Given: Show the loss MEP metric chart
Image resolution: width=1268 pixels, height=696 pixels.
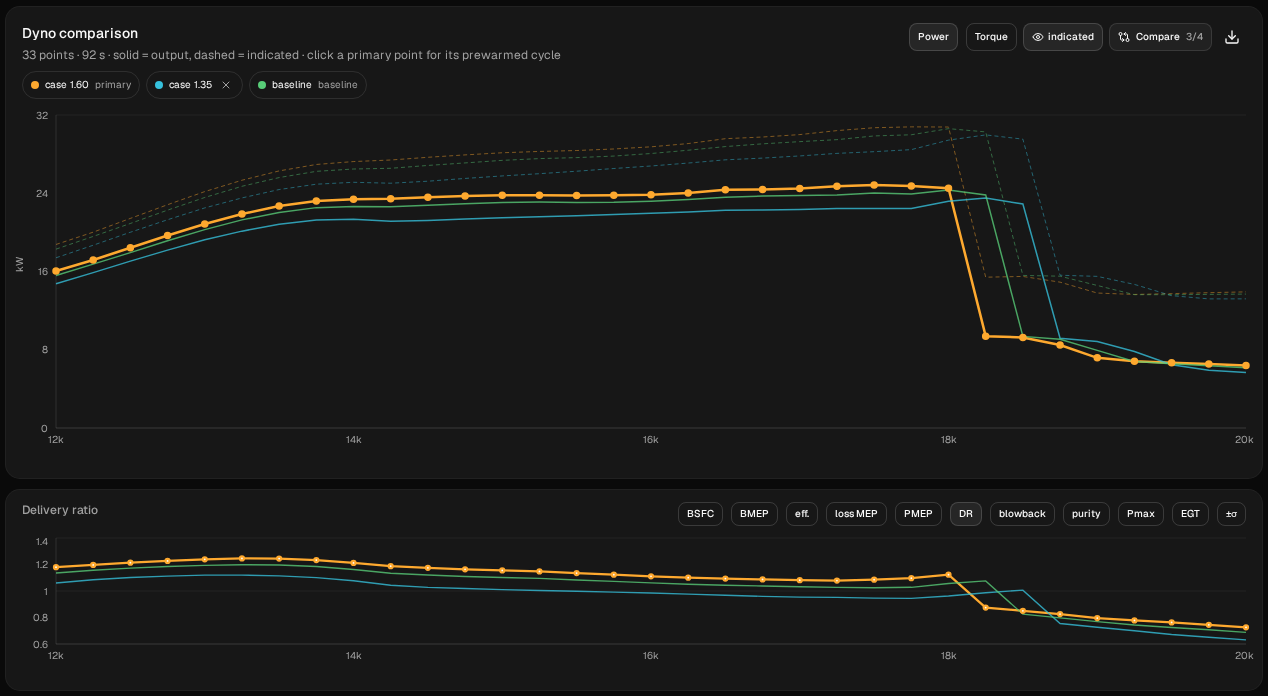Looking at the screenshot, I should [x=856, y=514].
